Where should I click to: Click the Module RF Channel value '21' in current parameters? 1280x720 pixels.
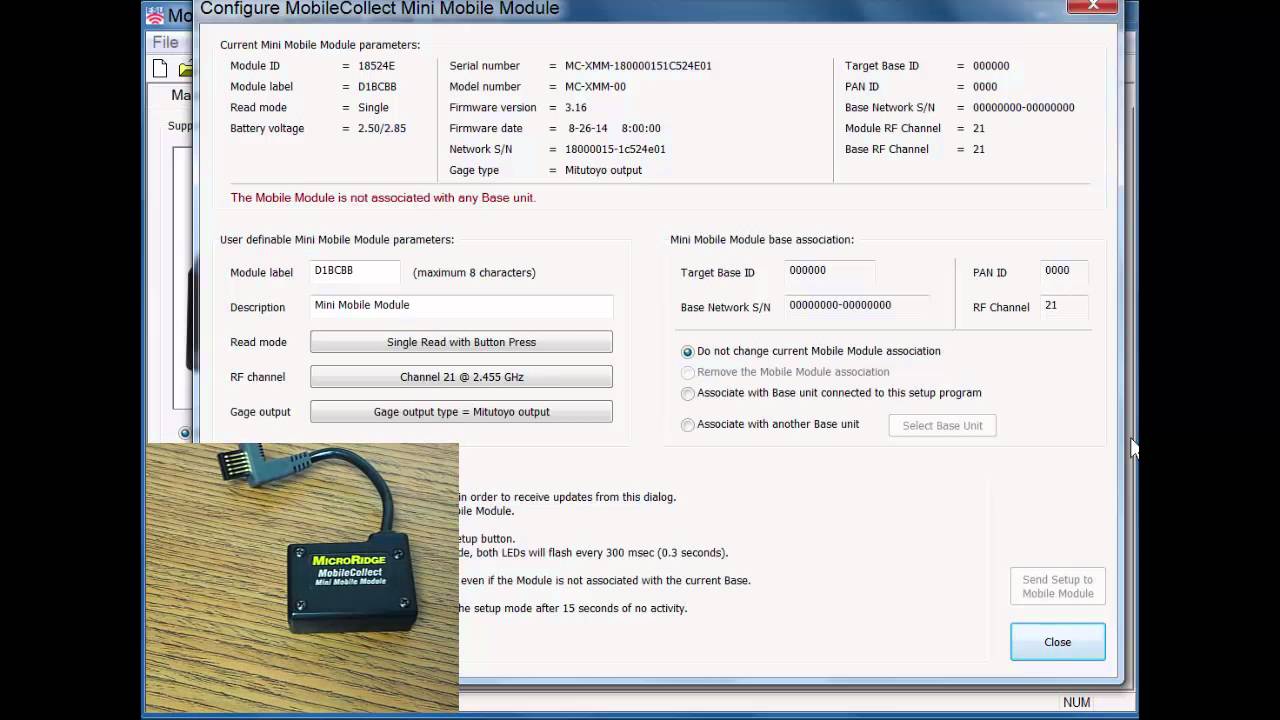click(x=978, y=128)
